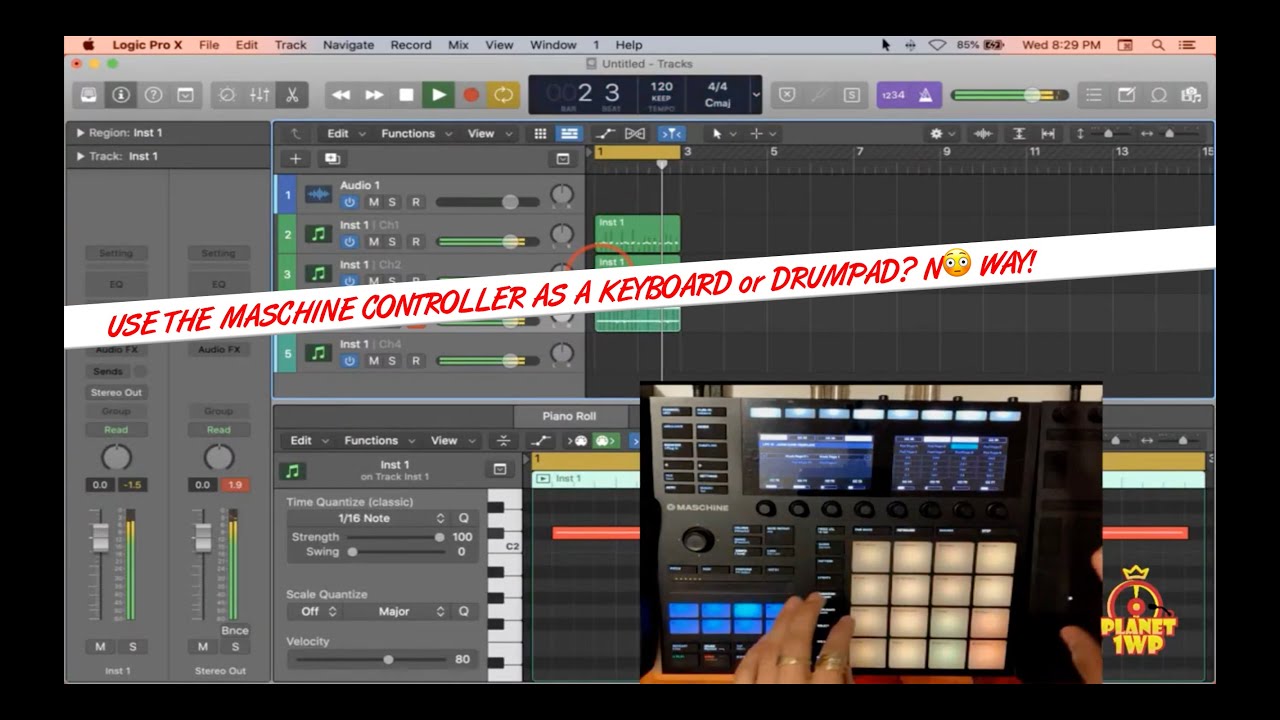
Task: Open the pointer tool menu
Action: click(x=722, y=133)
